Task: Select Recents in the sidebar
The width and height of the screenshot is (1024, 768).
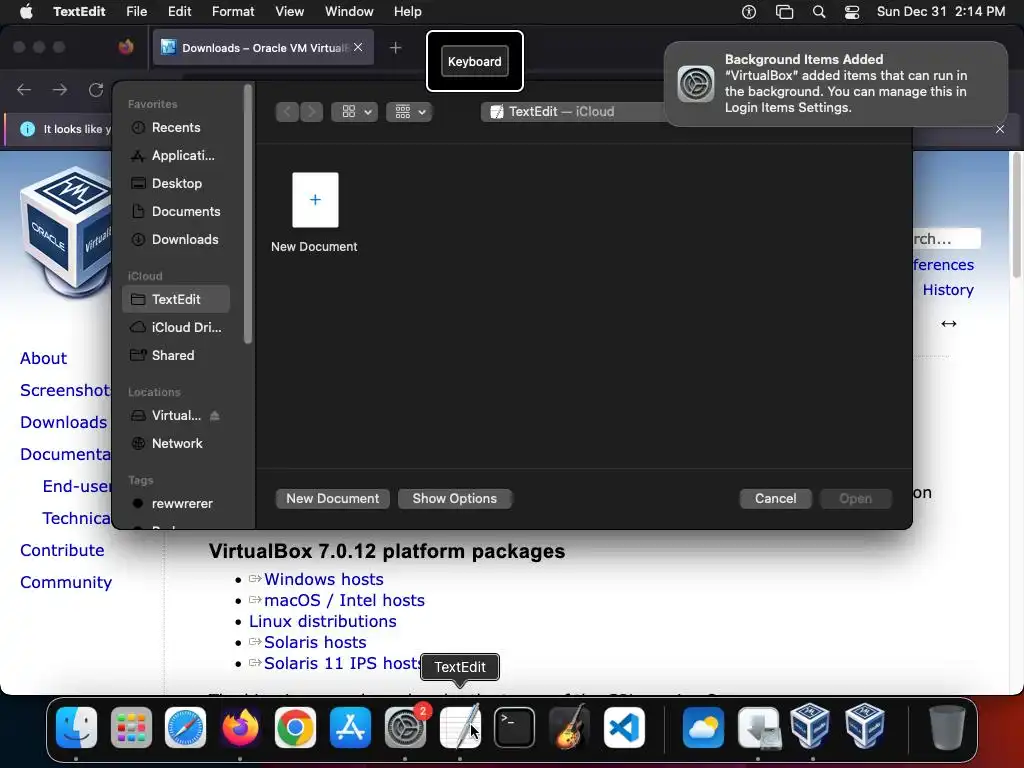Action: point(176,127)
